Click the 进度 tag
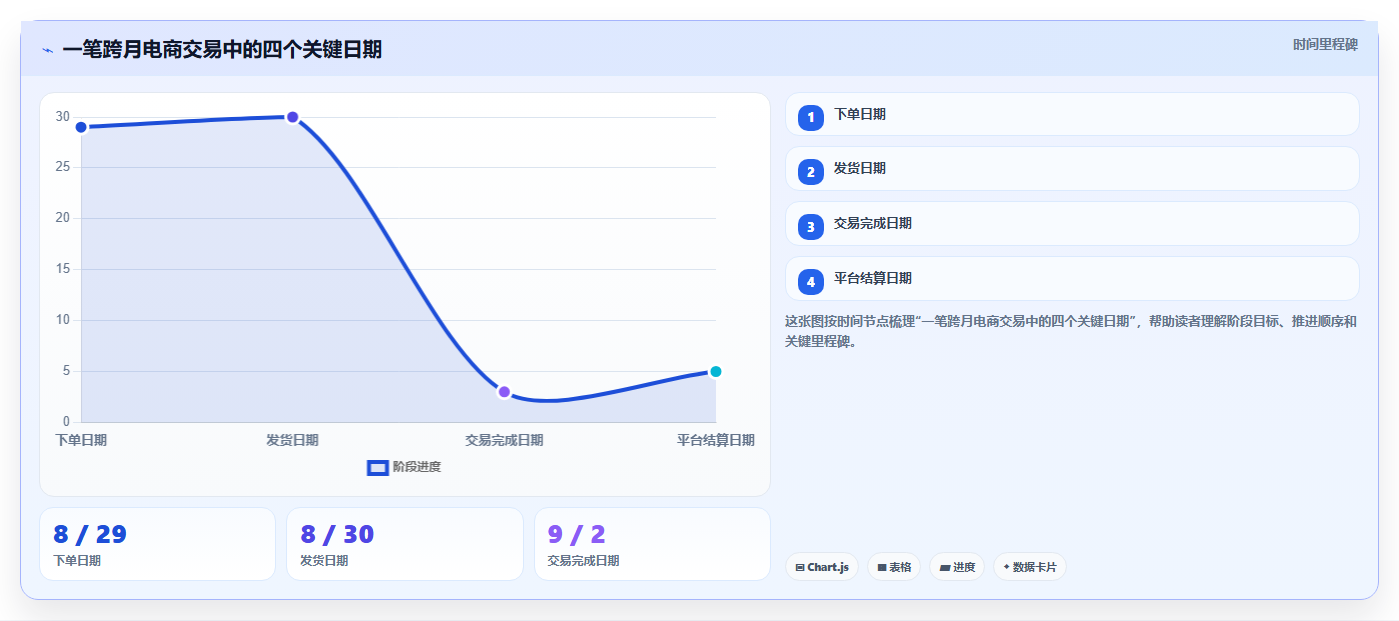The height and width of the screenshot is (621, 1399). (x=957, y=567)
